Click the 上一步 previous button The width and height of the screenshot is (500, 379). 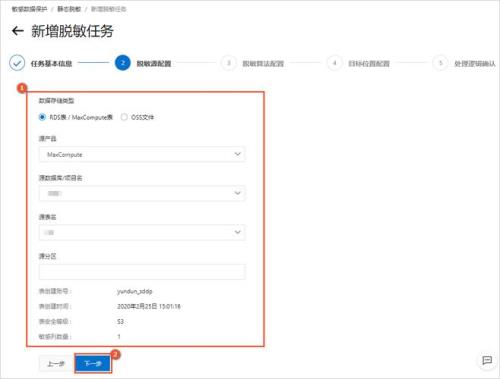point(56,363)
